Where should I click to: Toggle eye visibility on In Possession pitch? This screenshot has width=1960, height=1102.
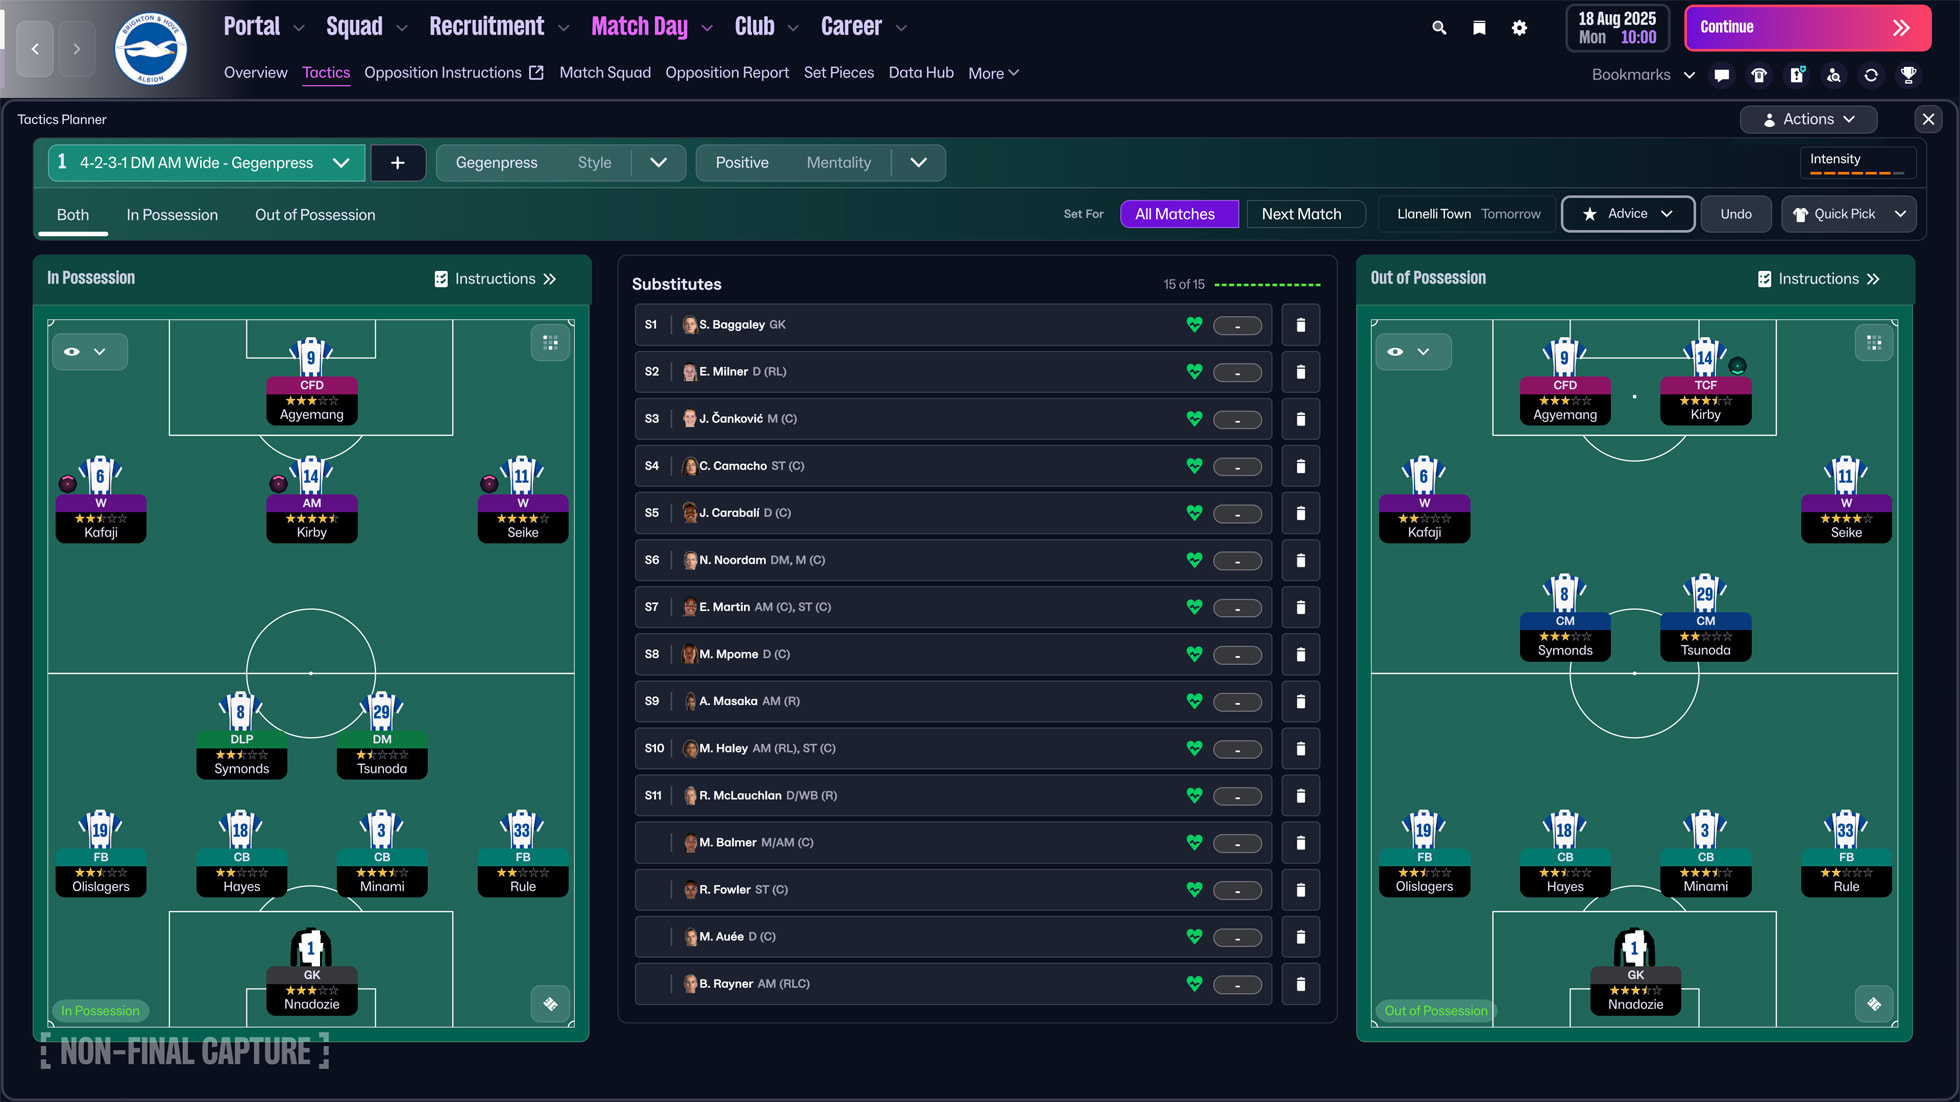click(x=72, y=352)
